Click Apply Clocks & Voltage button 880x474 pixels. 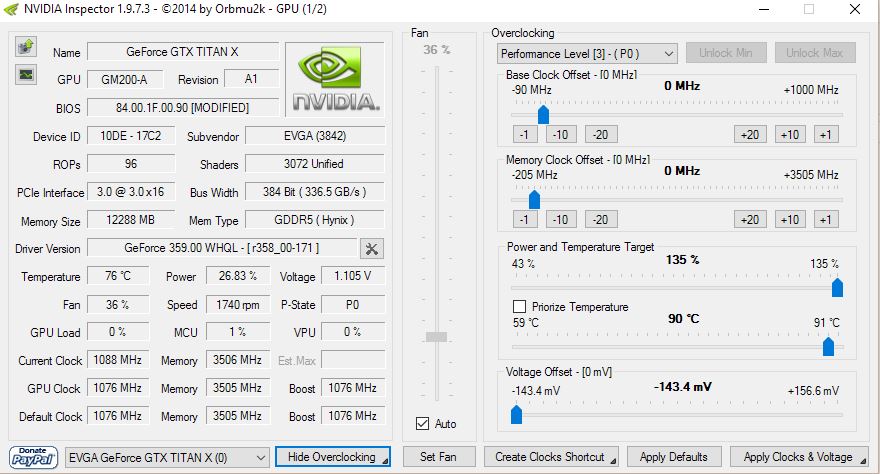click(799, 457)
